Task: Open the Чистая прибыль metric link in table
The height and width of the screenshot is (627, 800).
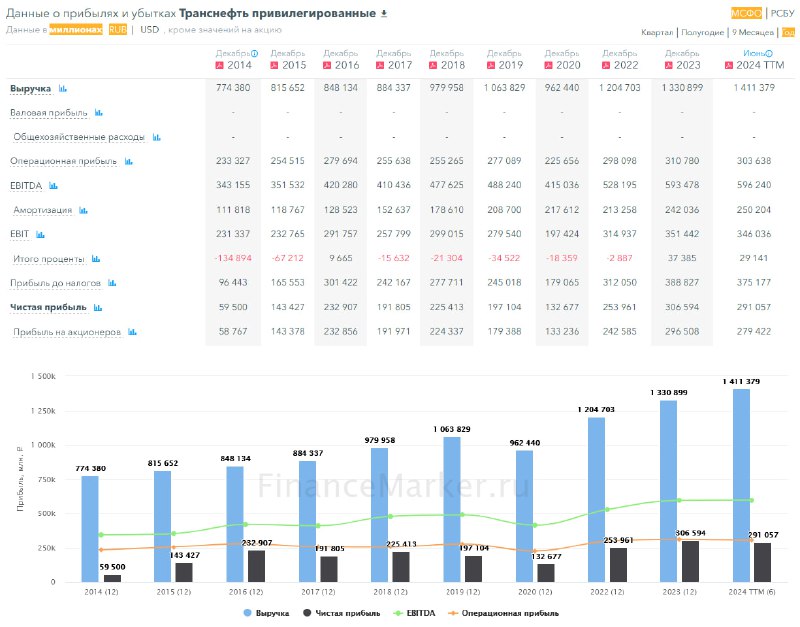Action: coord(48,307)
